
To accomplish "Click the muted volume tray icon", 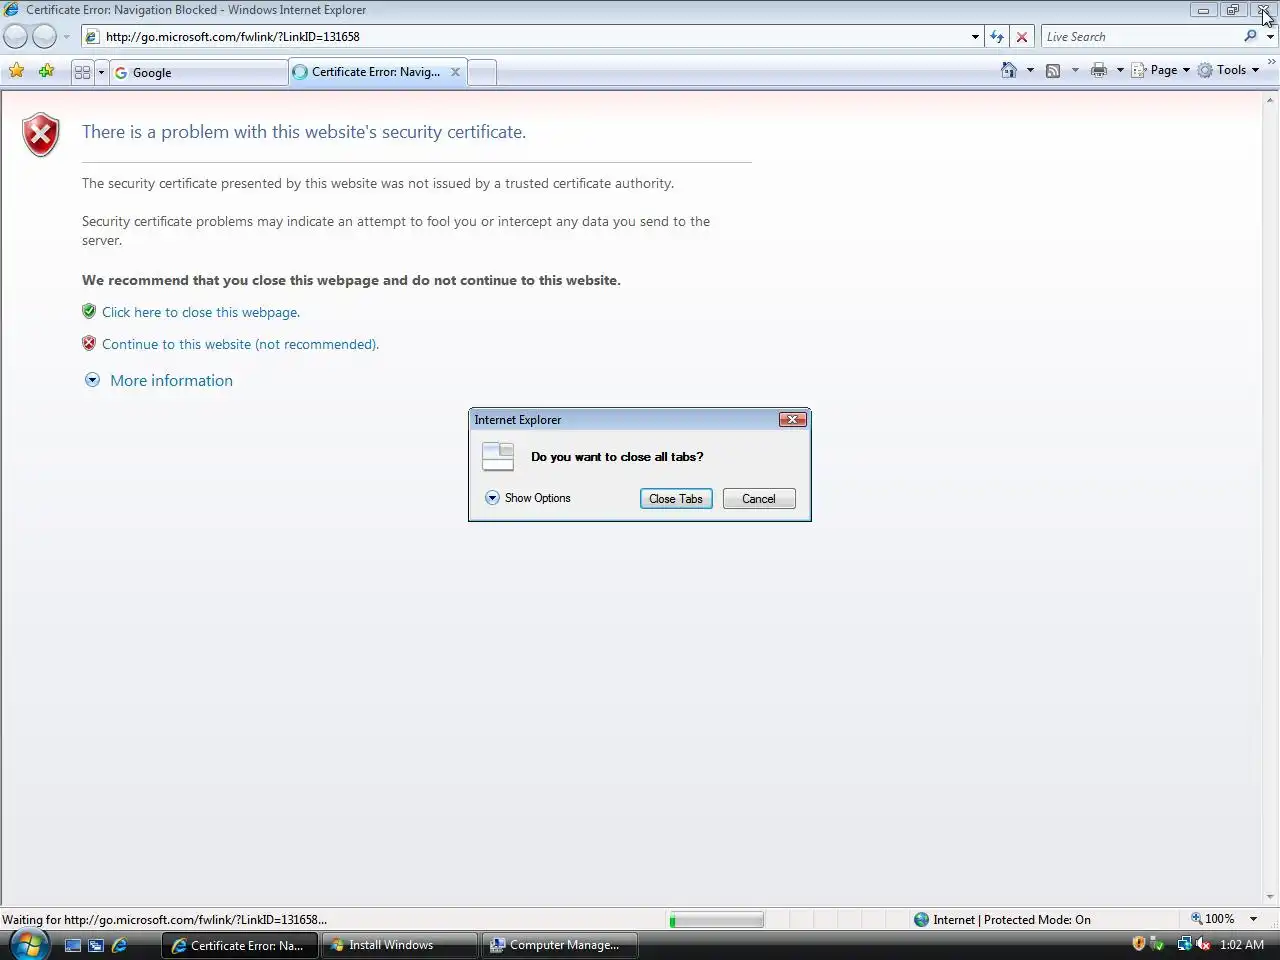I will click(x=1203, y=944).
